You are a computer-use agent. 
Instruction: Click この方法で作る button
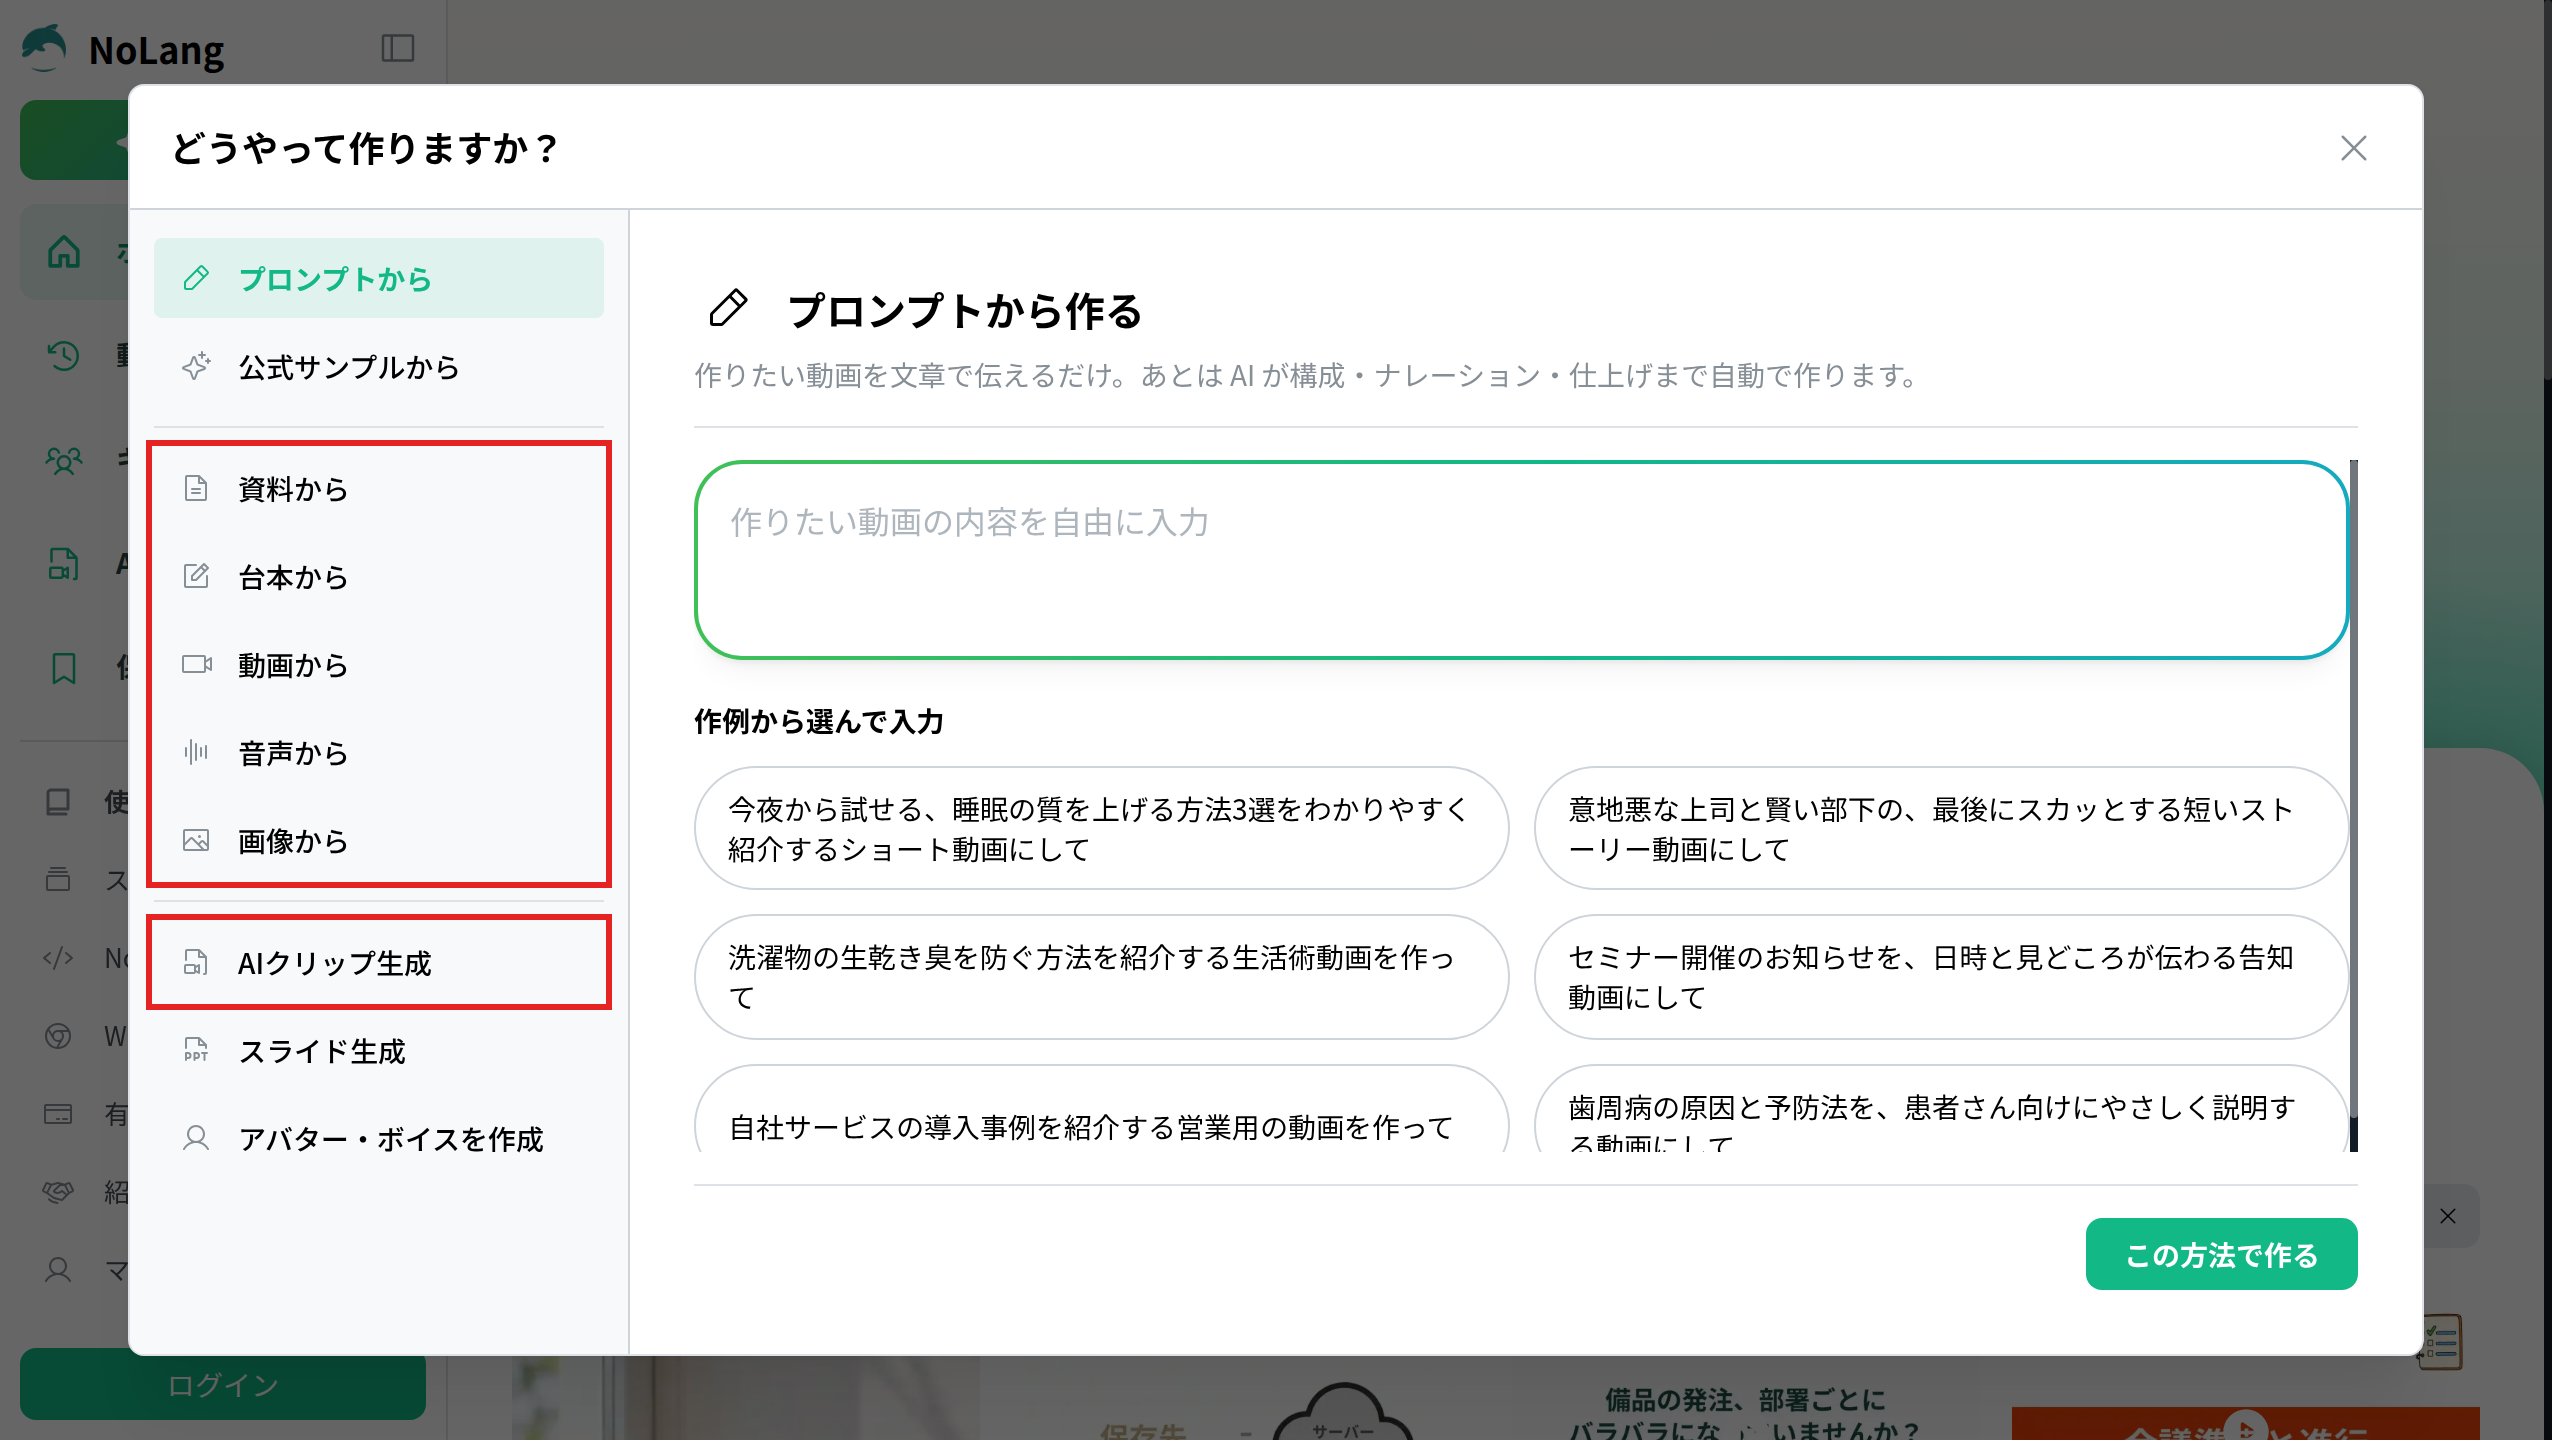2221,1254
